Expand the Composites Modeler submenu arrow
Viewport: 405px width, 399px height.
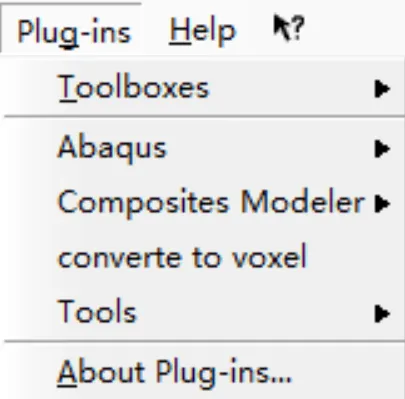(382, 203)
